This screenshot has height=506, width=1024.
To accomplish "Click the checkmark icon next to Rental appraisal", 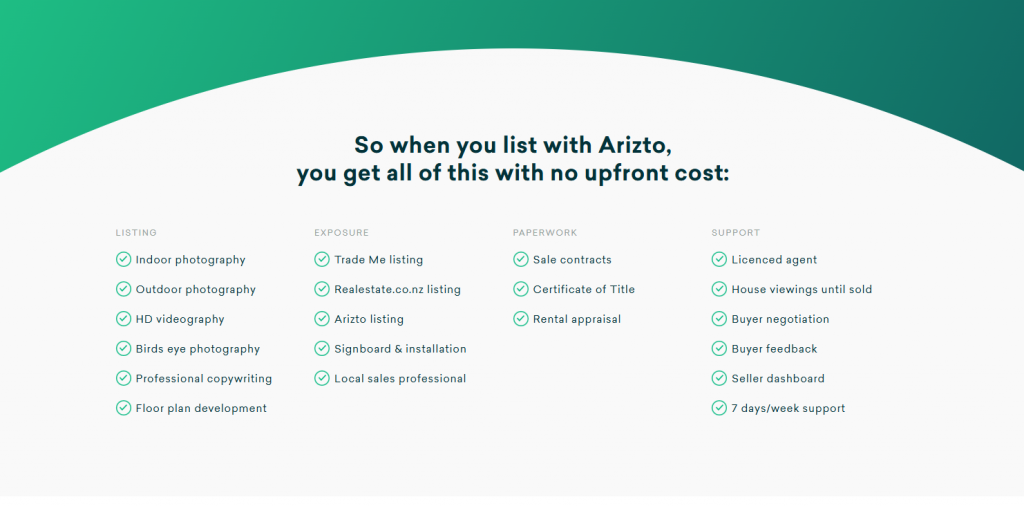I will 521,319.
